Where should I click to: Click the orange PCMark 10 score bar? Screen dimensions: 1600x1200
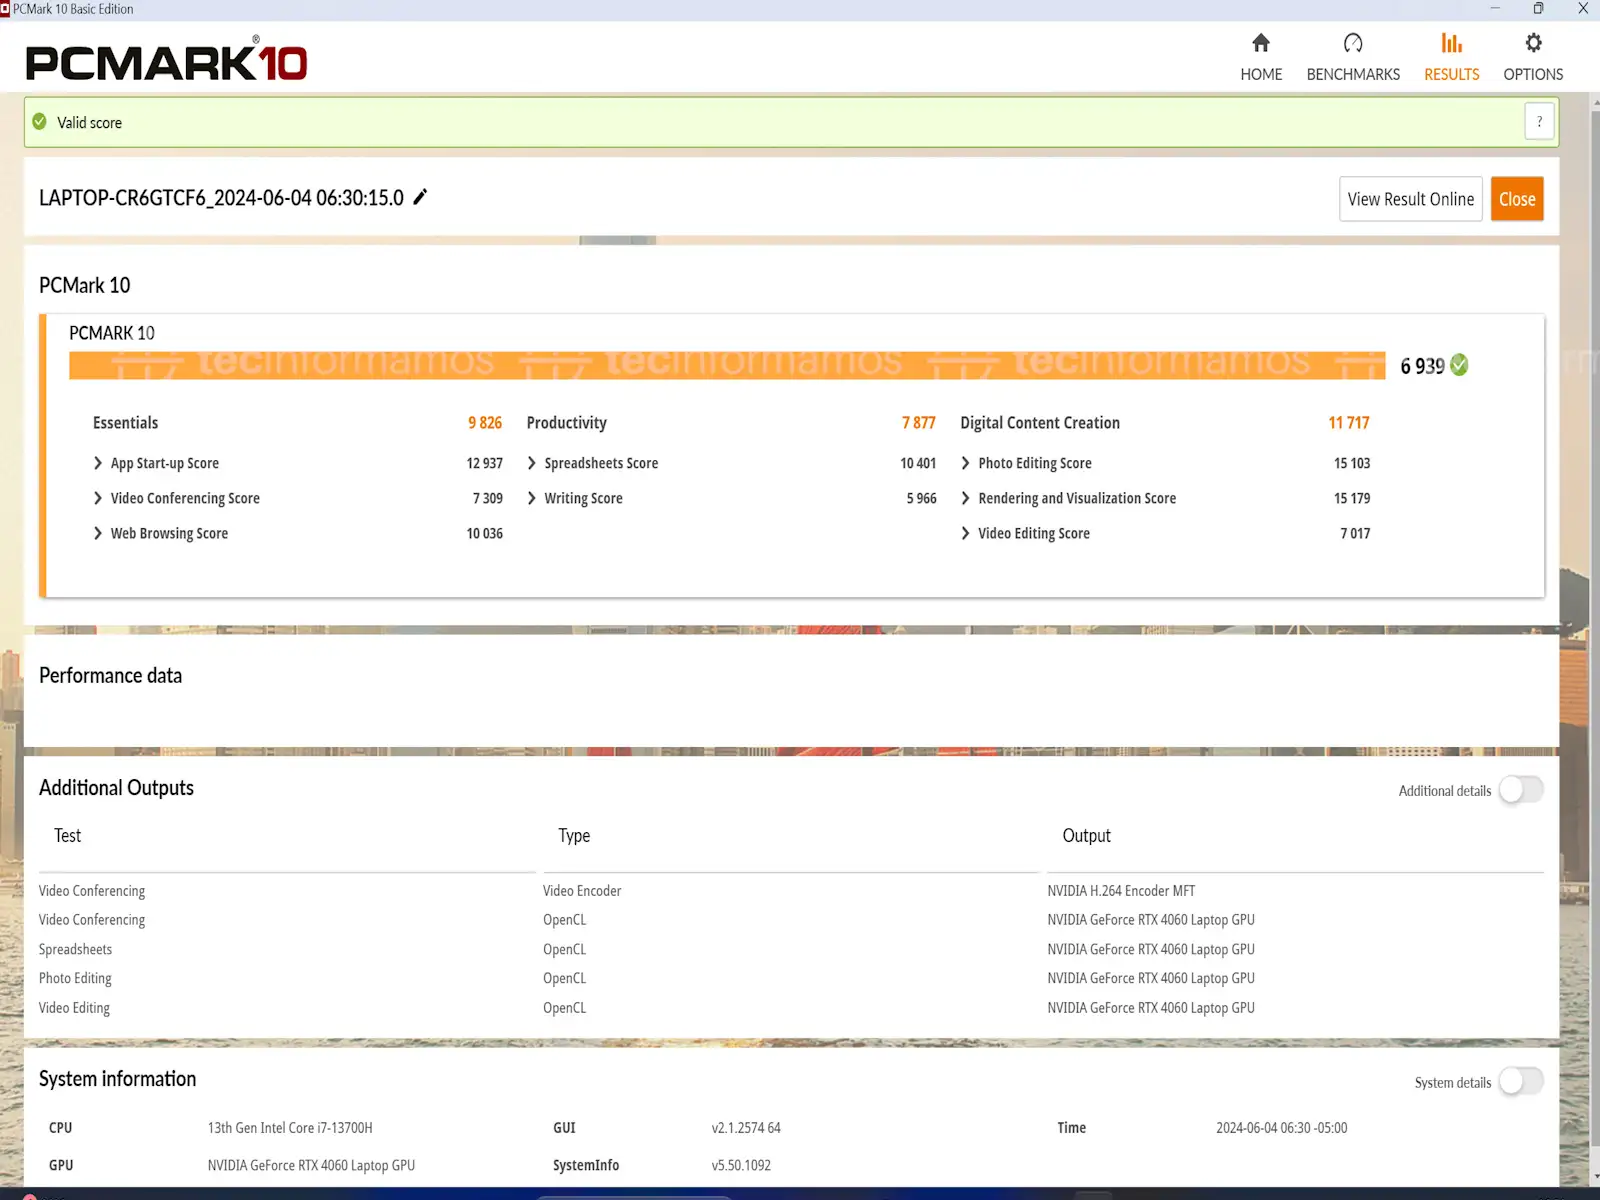coord(727,365)
